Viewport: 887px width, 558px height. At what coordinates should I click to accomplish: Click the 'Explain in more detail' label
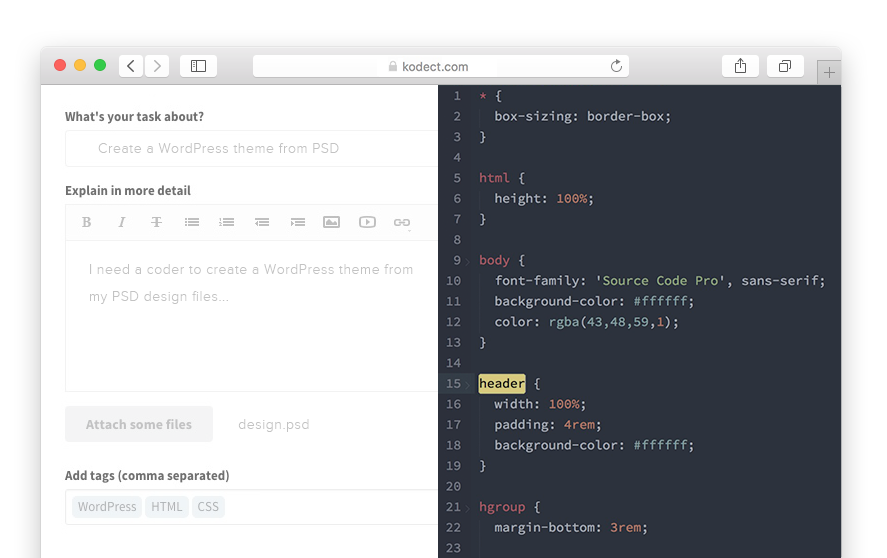pyautogui.click(x=128, y=191)
